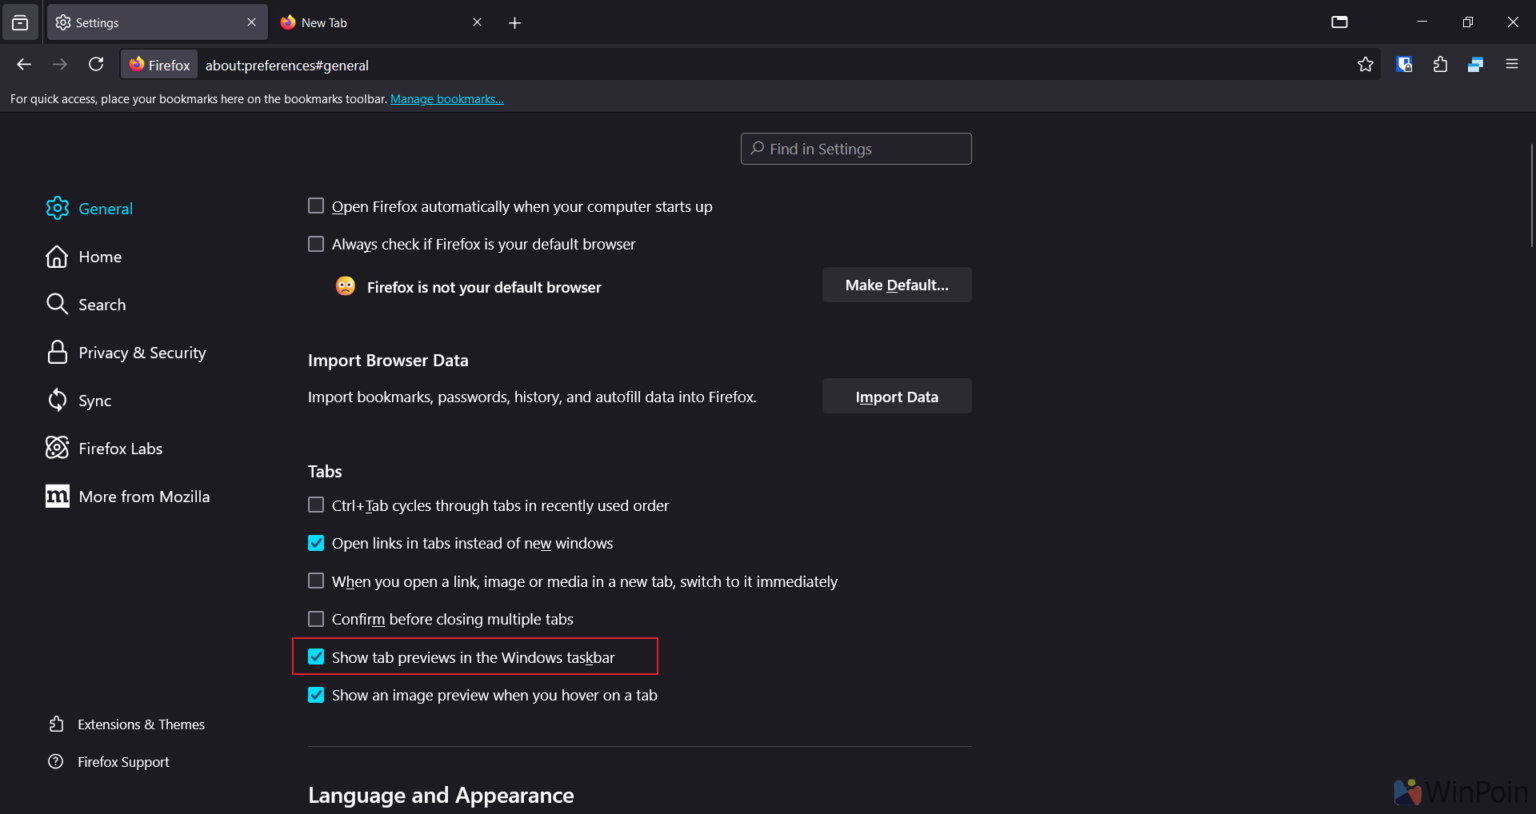Uncheck 'Show tab previews in the Windows taskbar'

point(316,657)
